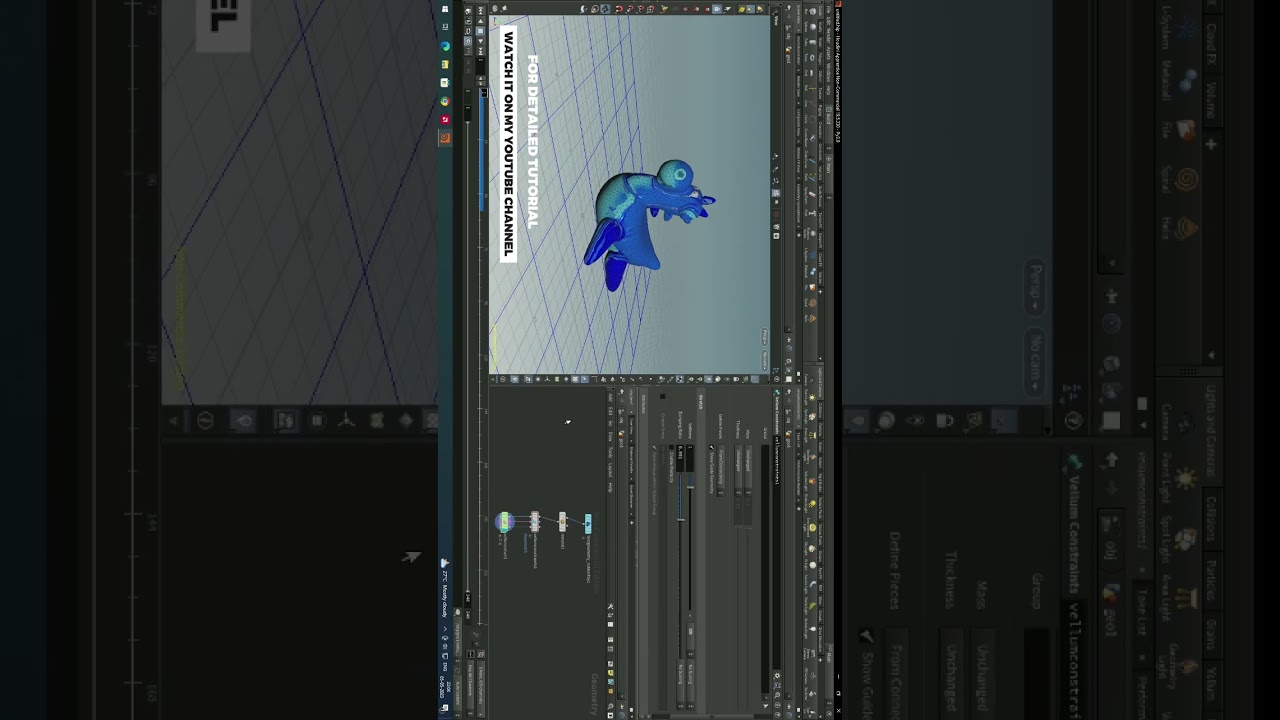Toggle Show Guide Geometry checkbox
The height and width of the screenshot is (720, 1280).
pyautogui.click(x=711, y=447)
